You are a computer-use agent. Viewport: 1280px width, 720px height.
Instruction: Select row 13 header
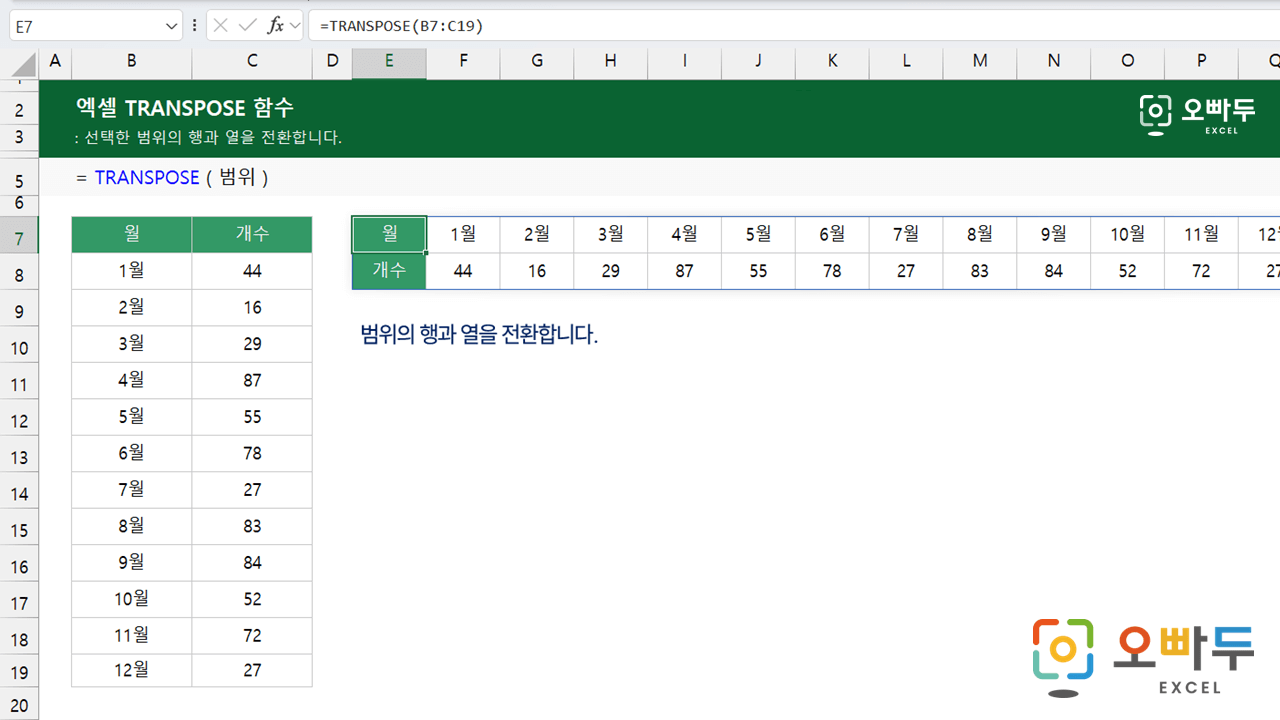click(19, 457)
